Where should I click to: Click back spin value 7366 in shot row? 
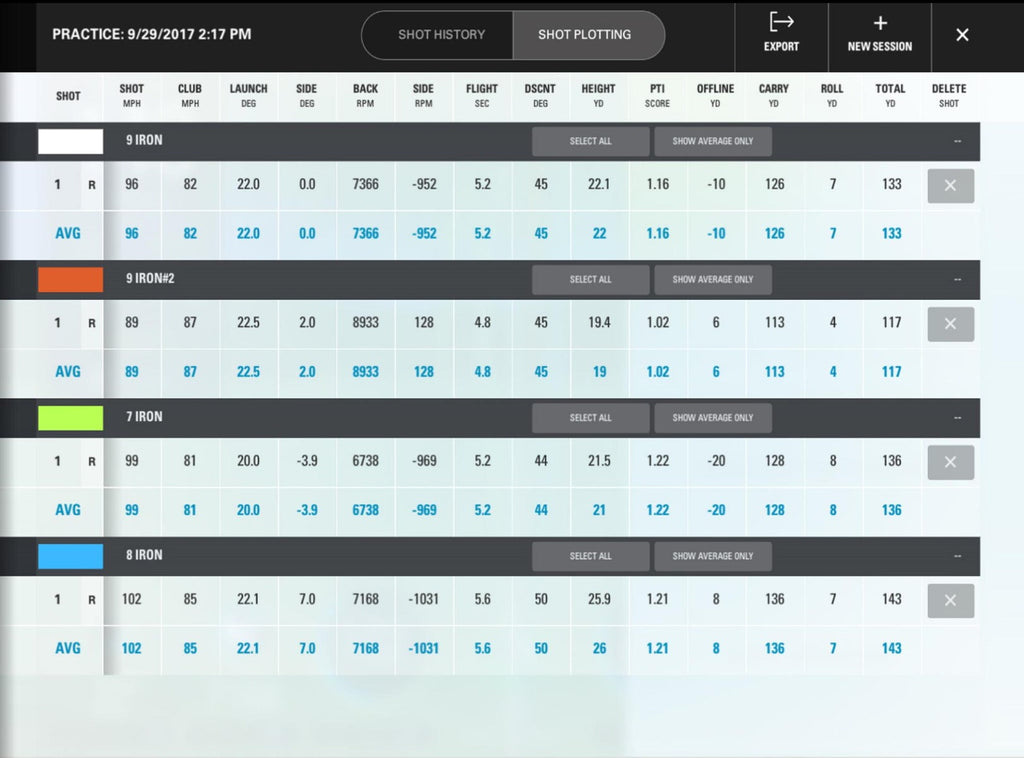tap(365, 185)
